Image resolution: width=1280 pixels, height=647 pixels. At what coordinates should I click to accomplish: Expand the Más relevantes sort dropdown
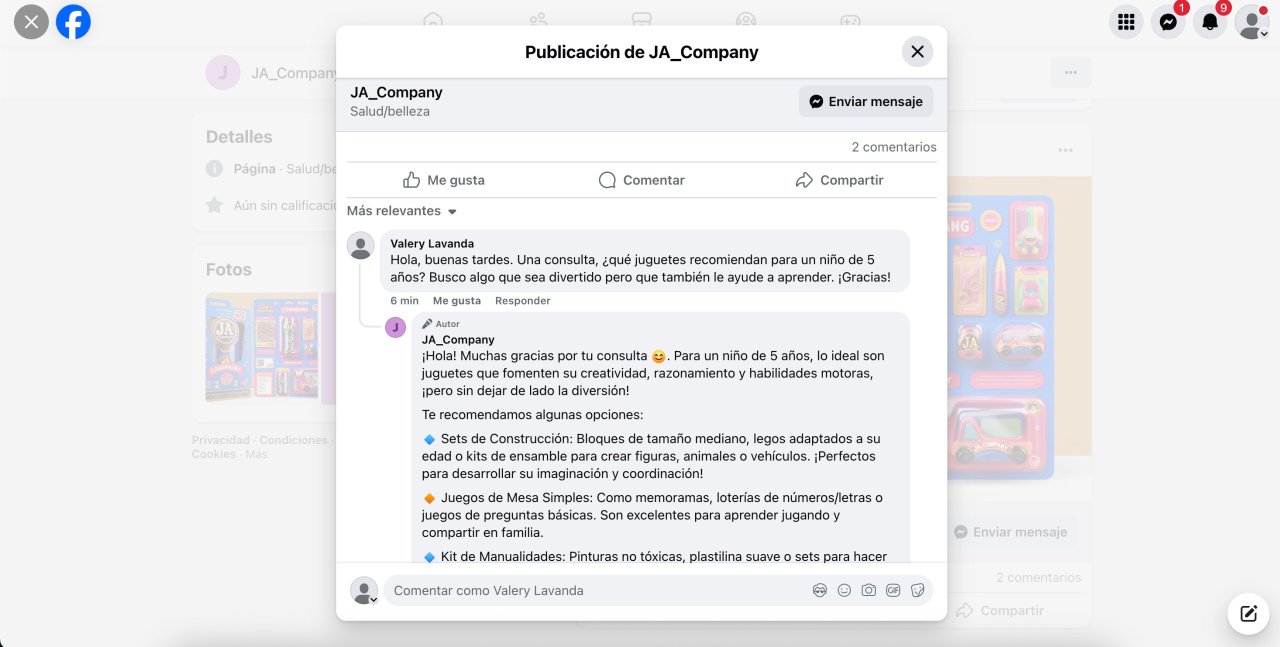pos(402,211)
